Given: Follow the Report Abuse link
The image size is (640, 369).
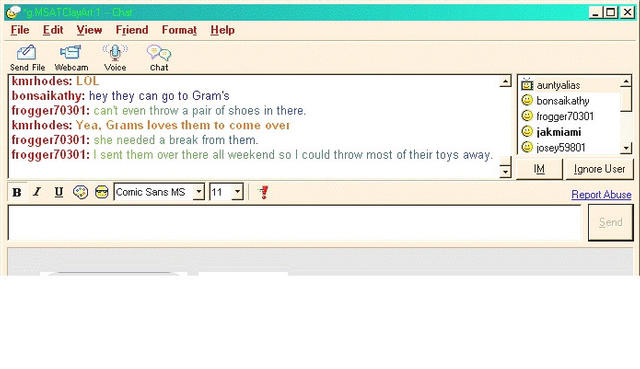Looking at the screenshot, I should coord(601,194).
